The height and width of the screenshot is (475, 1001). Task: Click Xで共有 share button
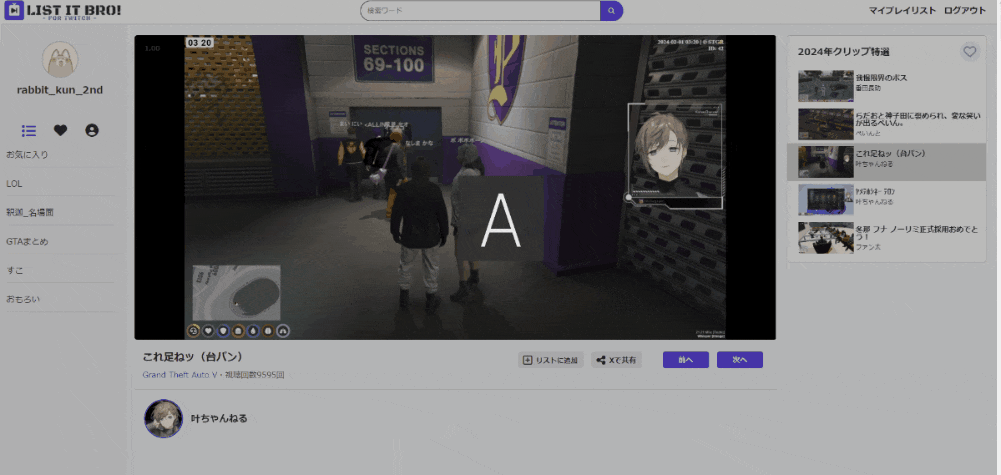click(x=616, y=360)
